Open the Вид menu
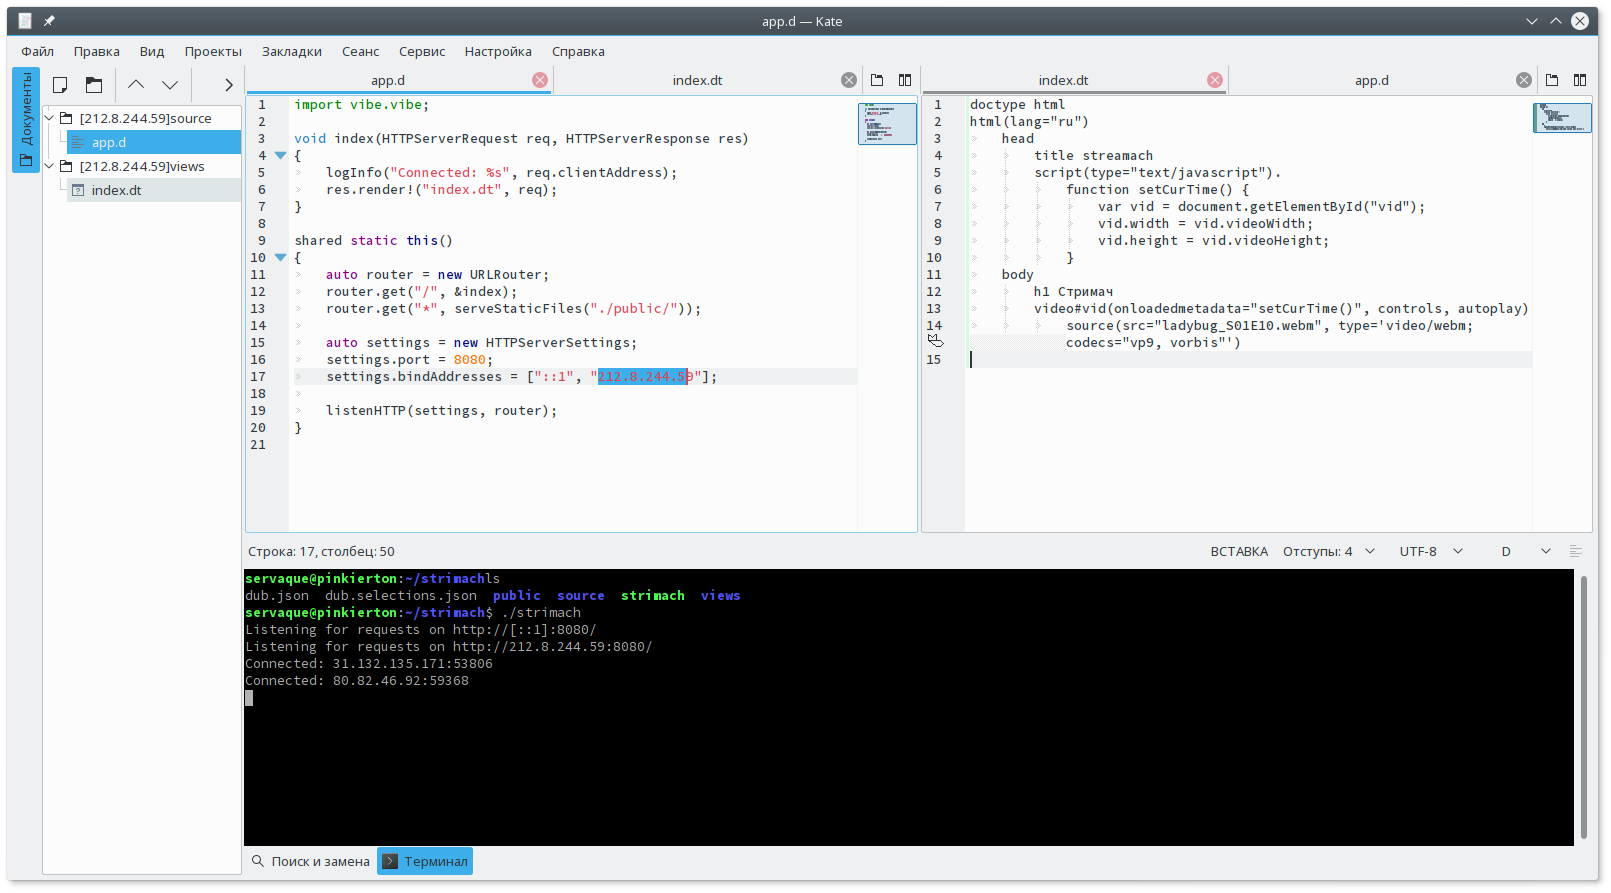Image resolution: width=1611 pixels, height=893 pixels. (x=152, y=51)
